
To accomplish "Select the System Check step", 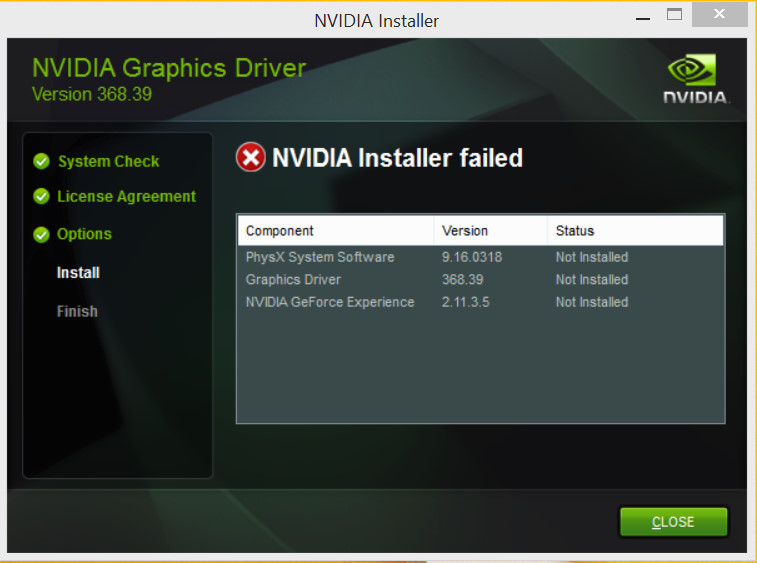I will point(109,161).
